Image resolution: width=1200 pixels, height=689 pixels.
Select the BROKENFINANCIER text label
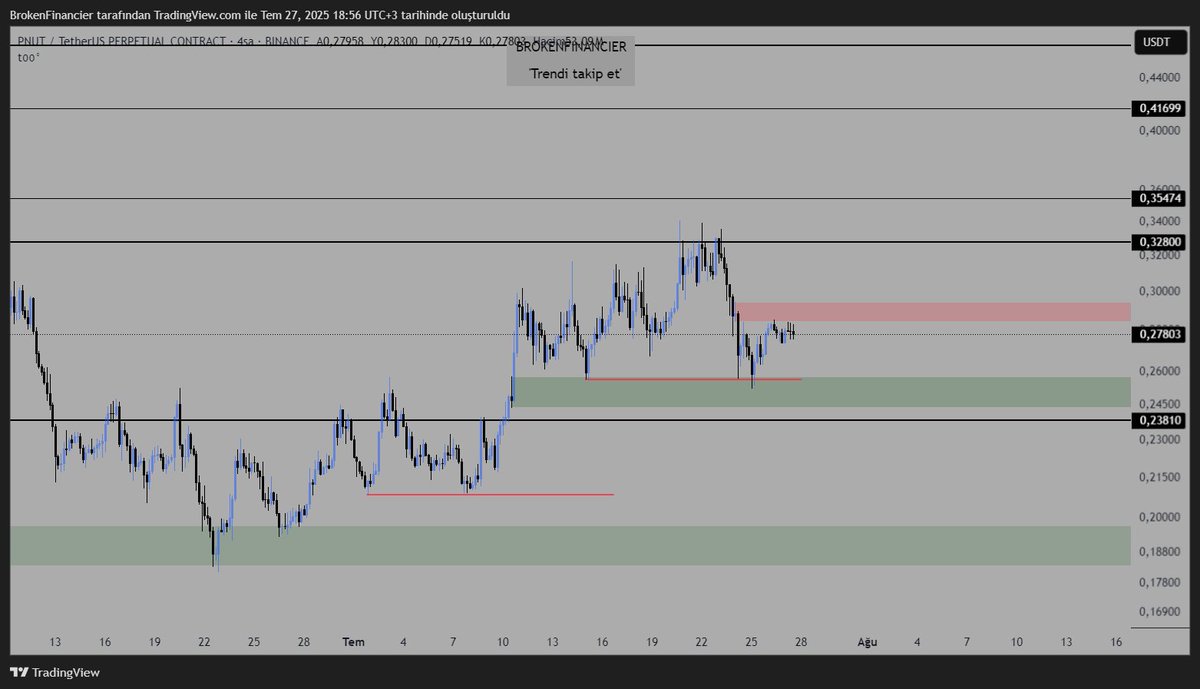pos(571,47)
